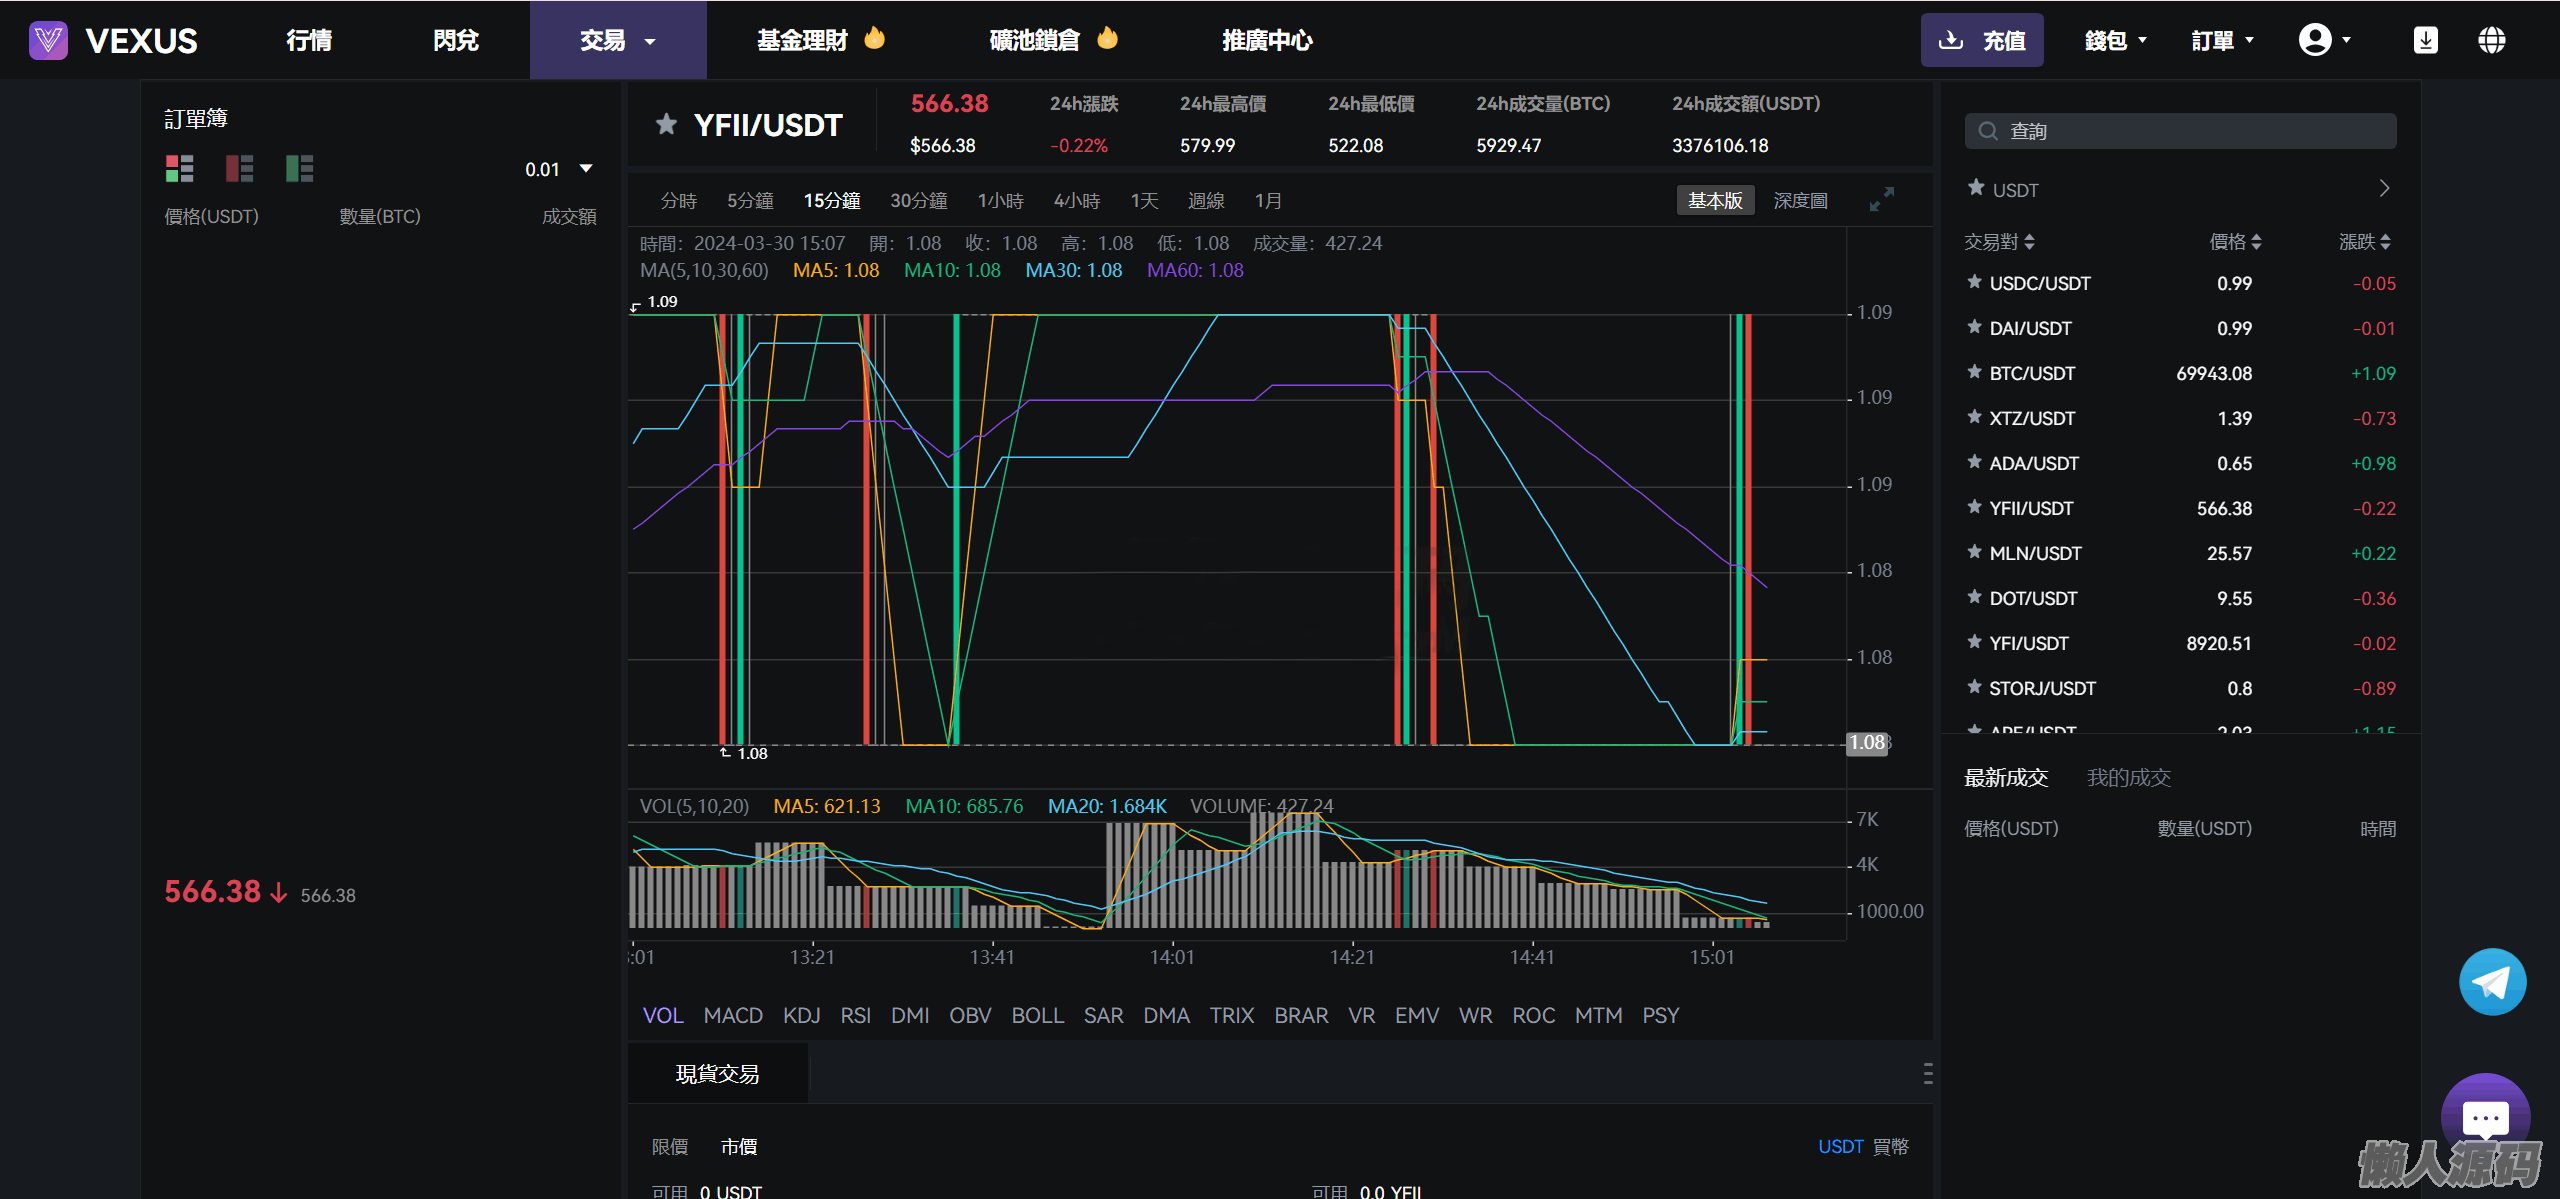
Task: Show buy-only order book view
Action: pyautogui.click(x=299, y=168)
